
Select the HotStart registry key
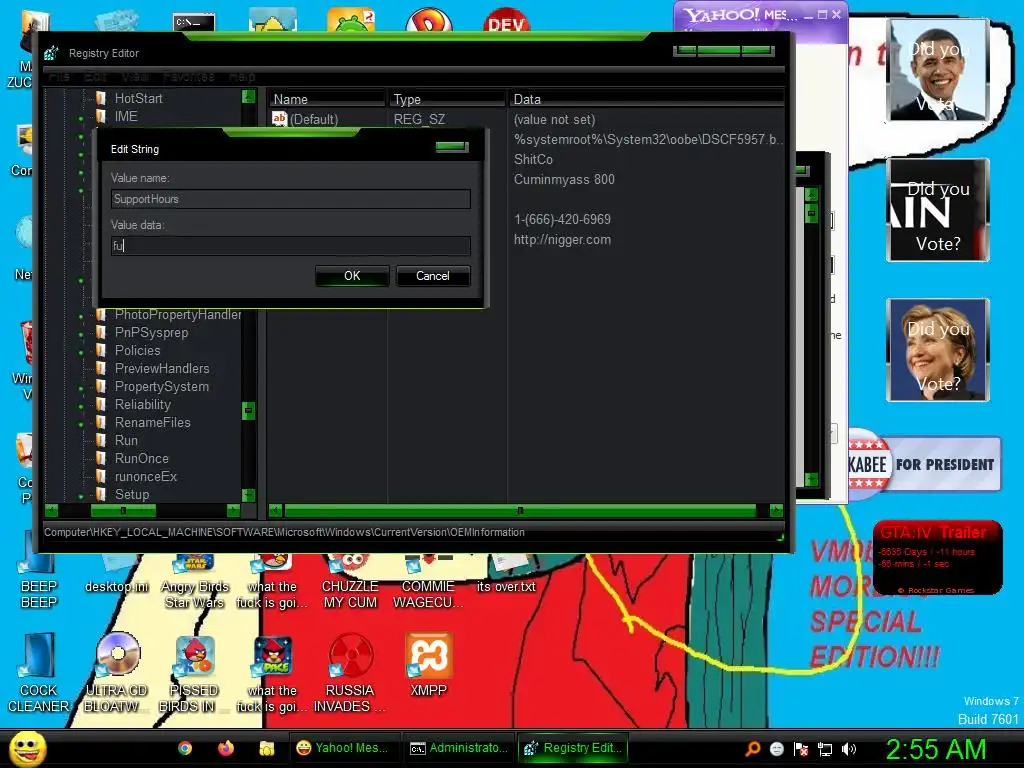tap(138, 98)
